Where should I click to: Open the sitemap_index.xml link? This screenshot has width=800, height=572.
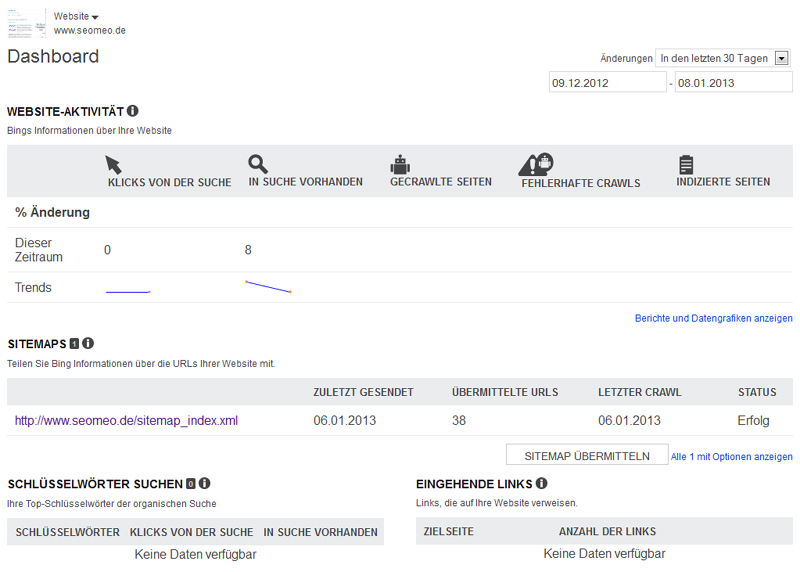[x=127, y=420]
